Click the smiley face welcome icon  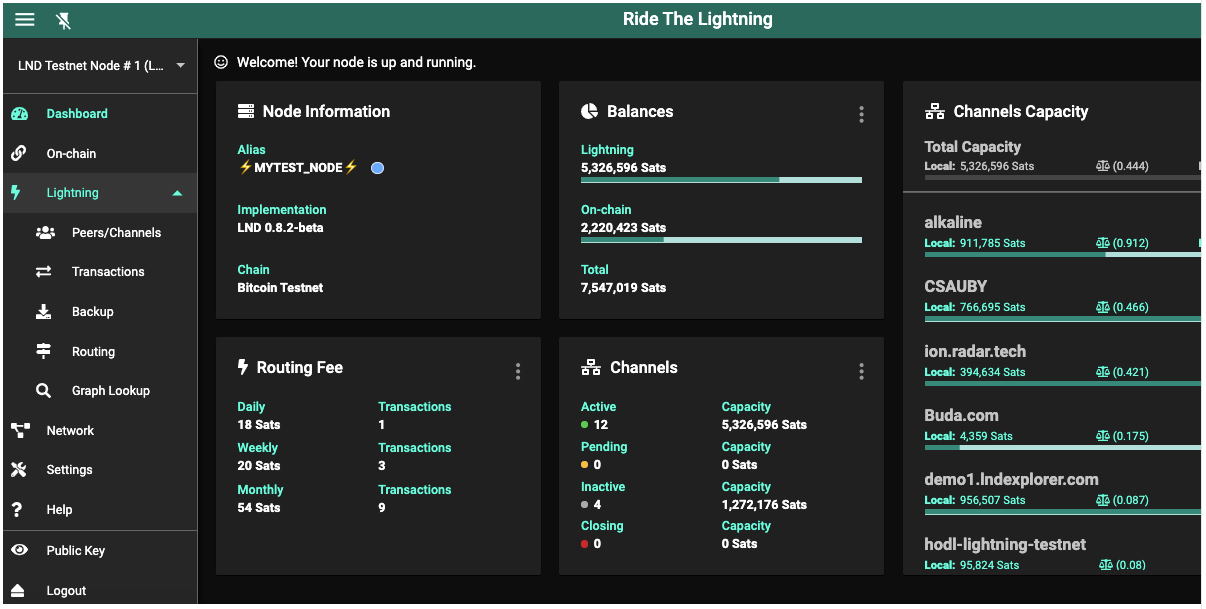222,62
